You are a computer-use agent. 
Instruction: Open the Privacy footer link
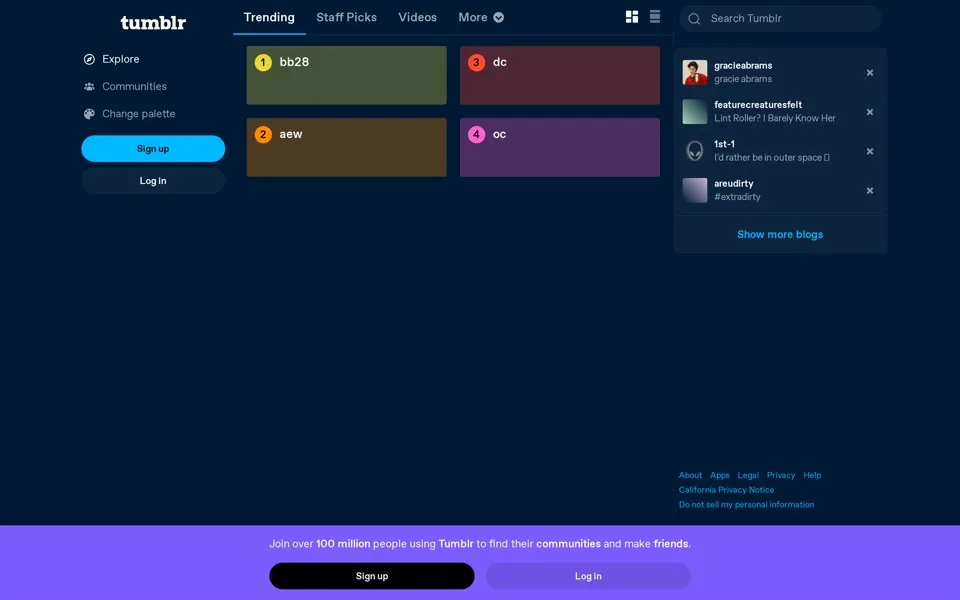781,475
